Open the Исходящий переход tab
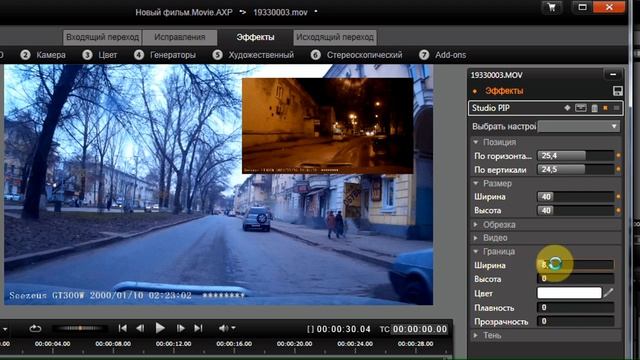Screen dimensions: 640x360 click(335, 37)
